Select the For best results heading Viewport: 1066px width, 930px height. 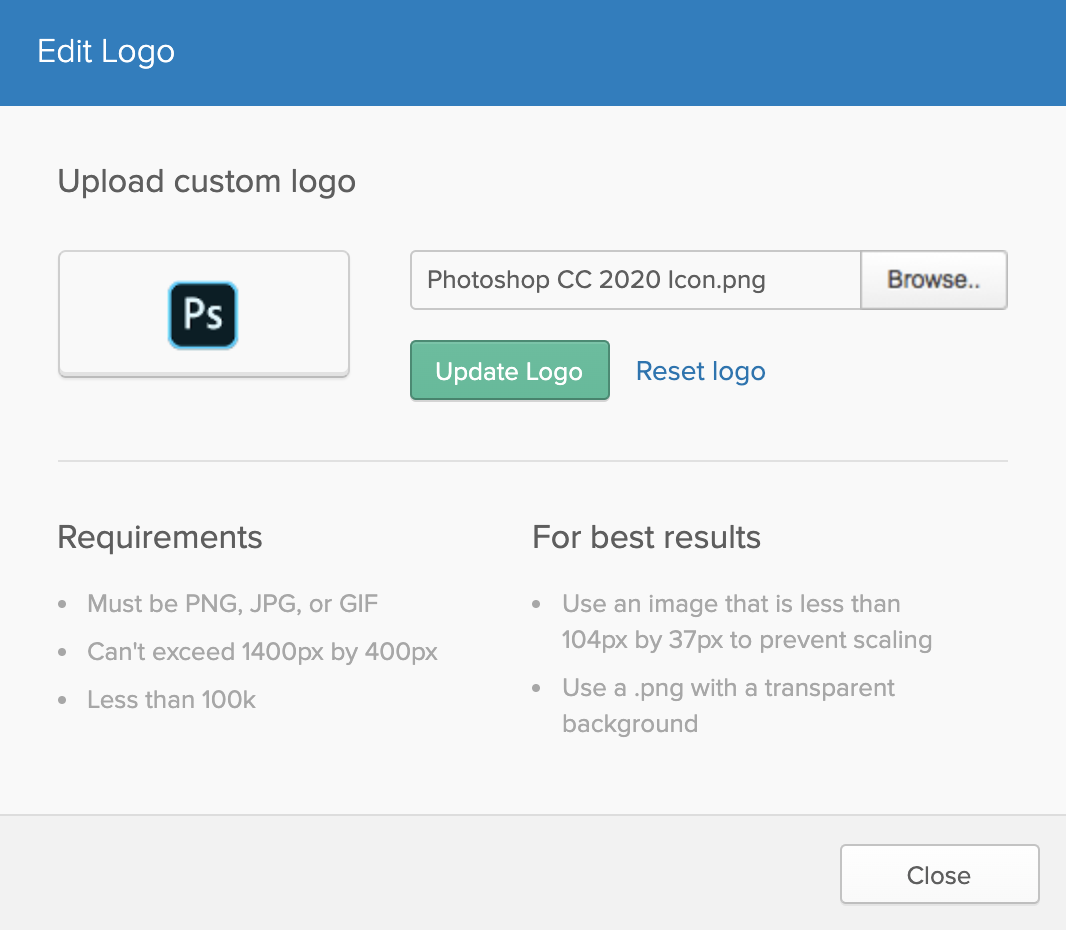pyautogui.click(x=646, y=537)
